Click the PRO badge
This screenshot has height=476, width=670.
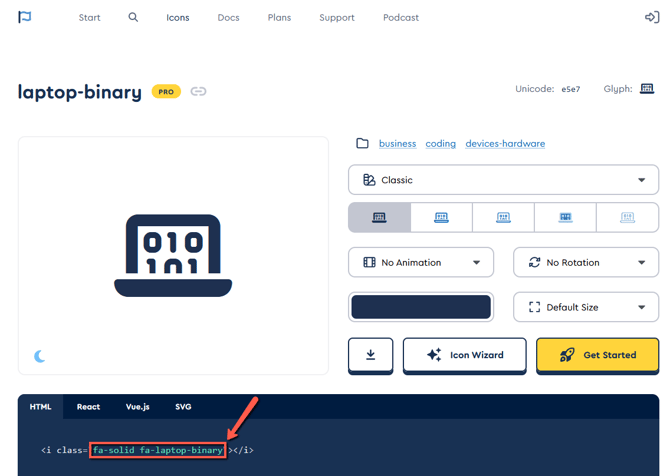(166, 91)
